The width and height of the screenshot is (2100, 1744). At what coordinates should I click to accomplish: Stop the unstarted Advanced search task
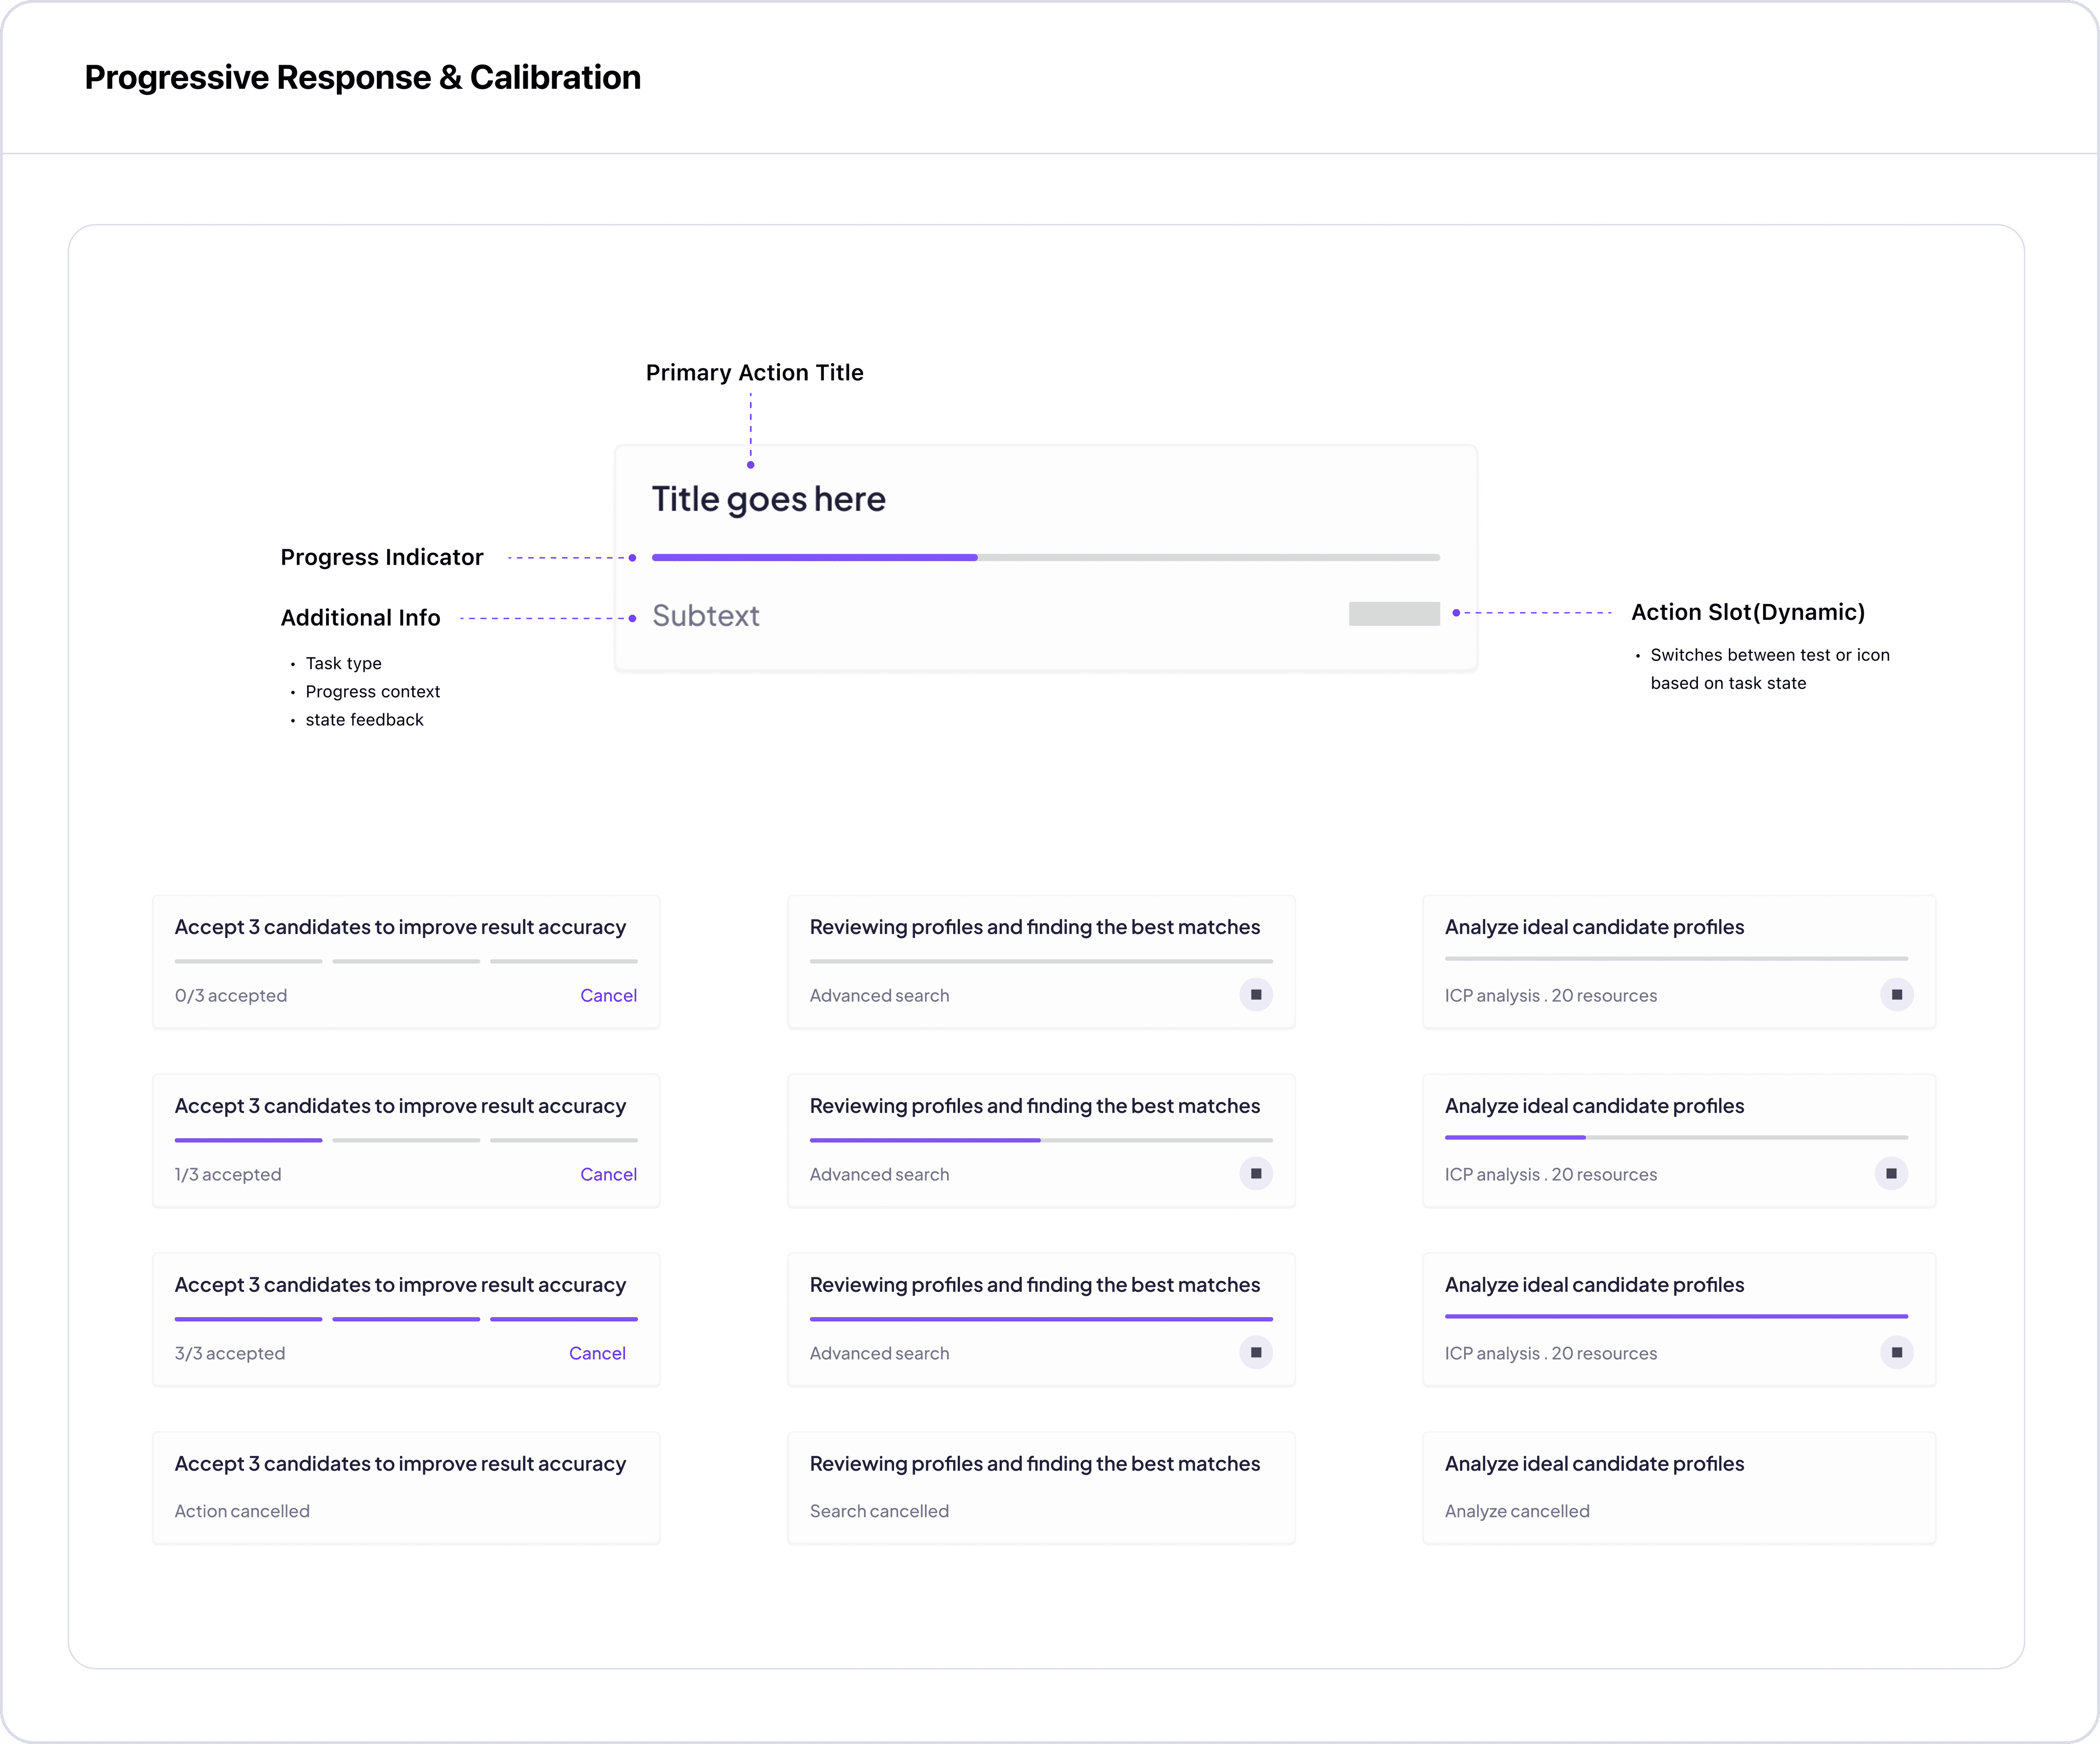1256,995
